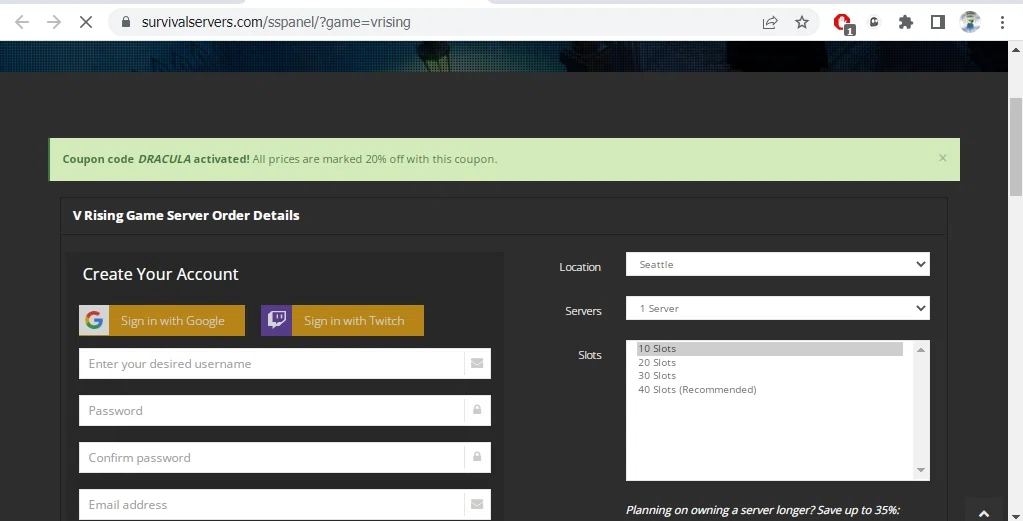
Task: Open the Servers dropdown showing 1 Server
Action: tap(778, 308)
